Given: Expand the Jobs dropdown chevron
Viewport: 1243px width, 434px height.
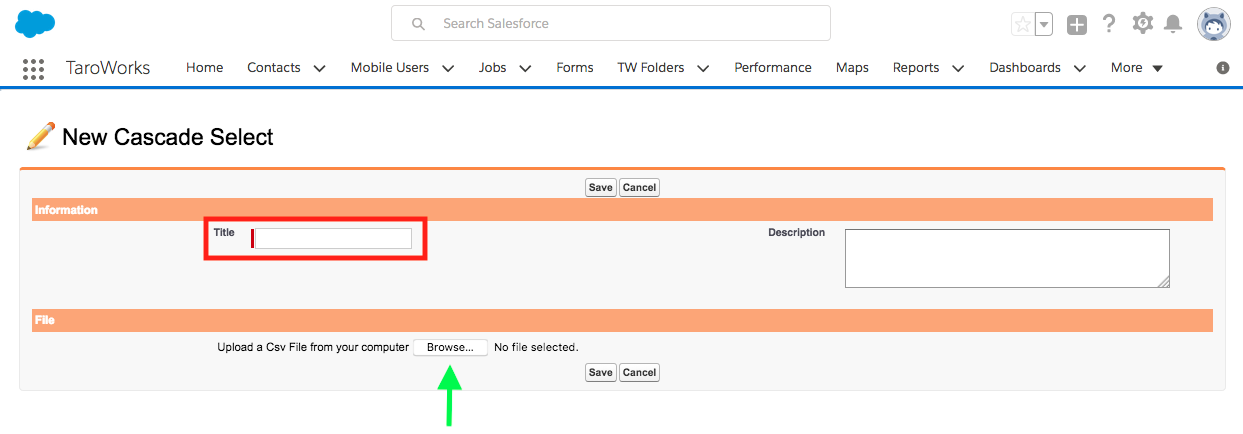Looking at the screenshot, I should [525, 68].
